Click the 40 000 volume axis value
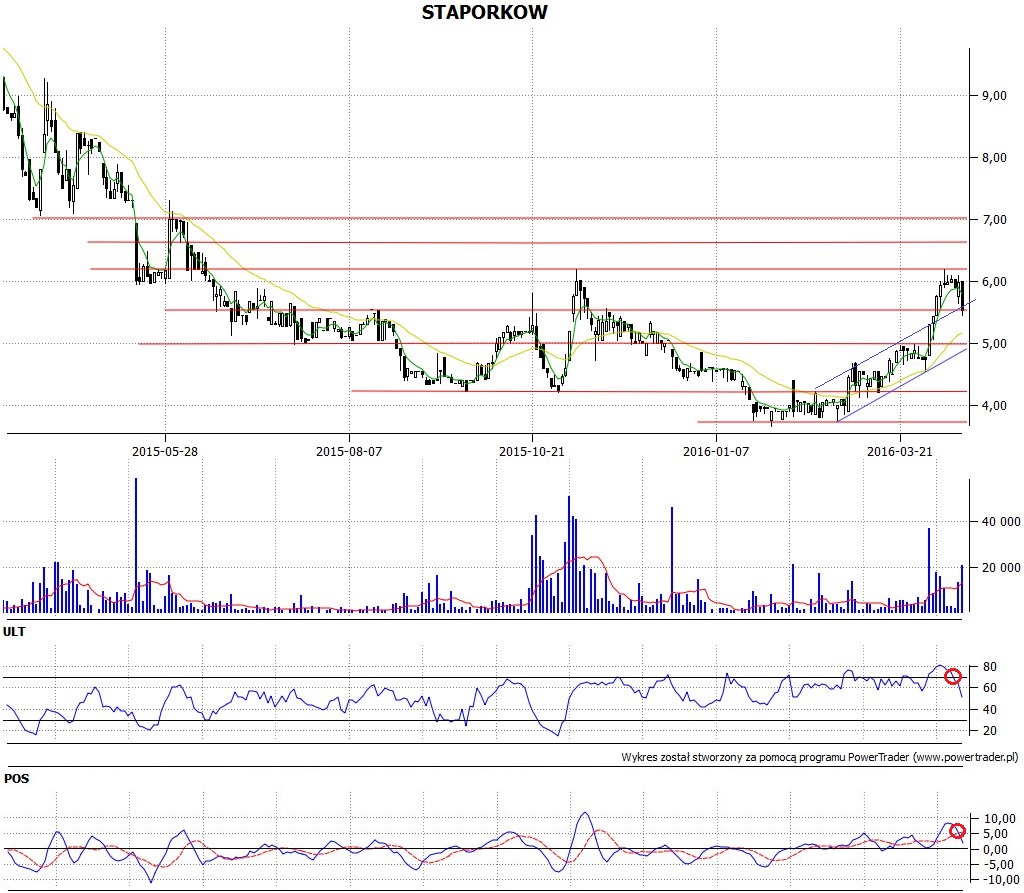The image size is (1024, 893). pyautogui.click(x=1001, y=521)
